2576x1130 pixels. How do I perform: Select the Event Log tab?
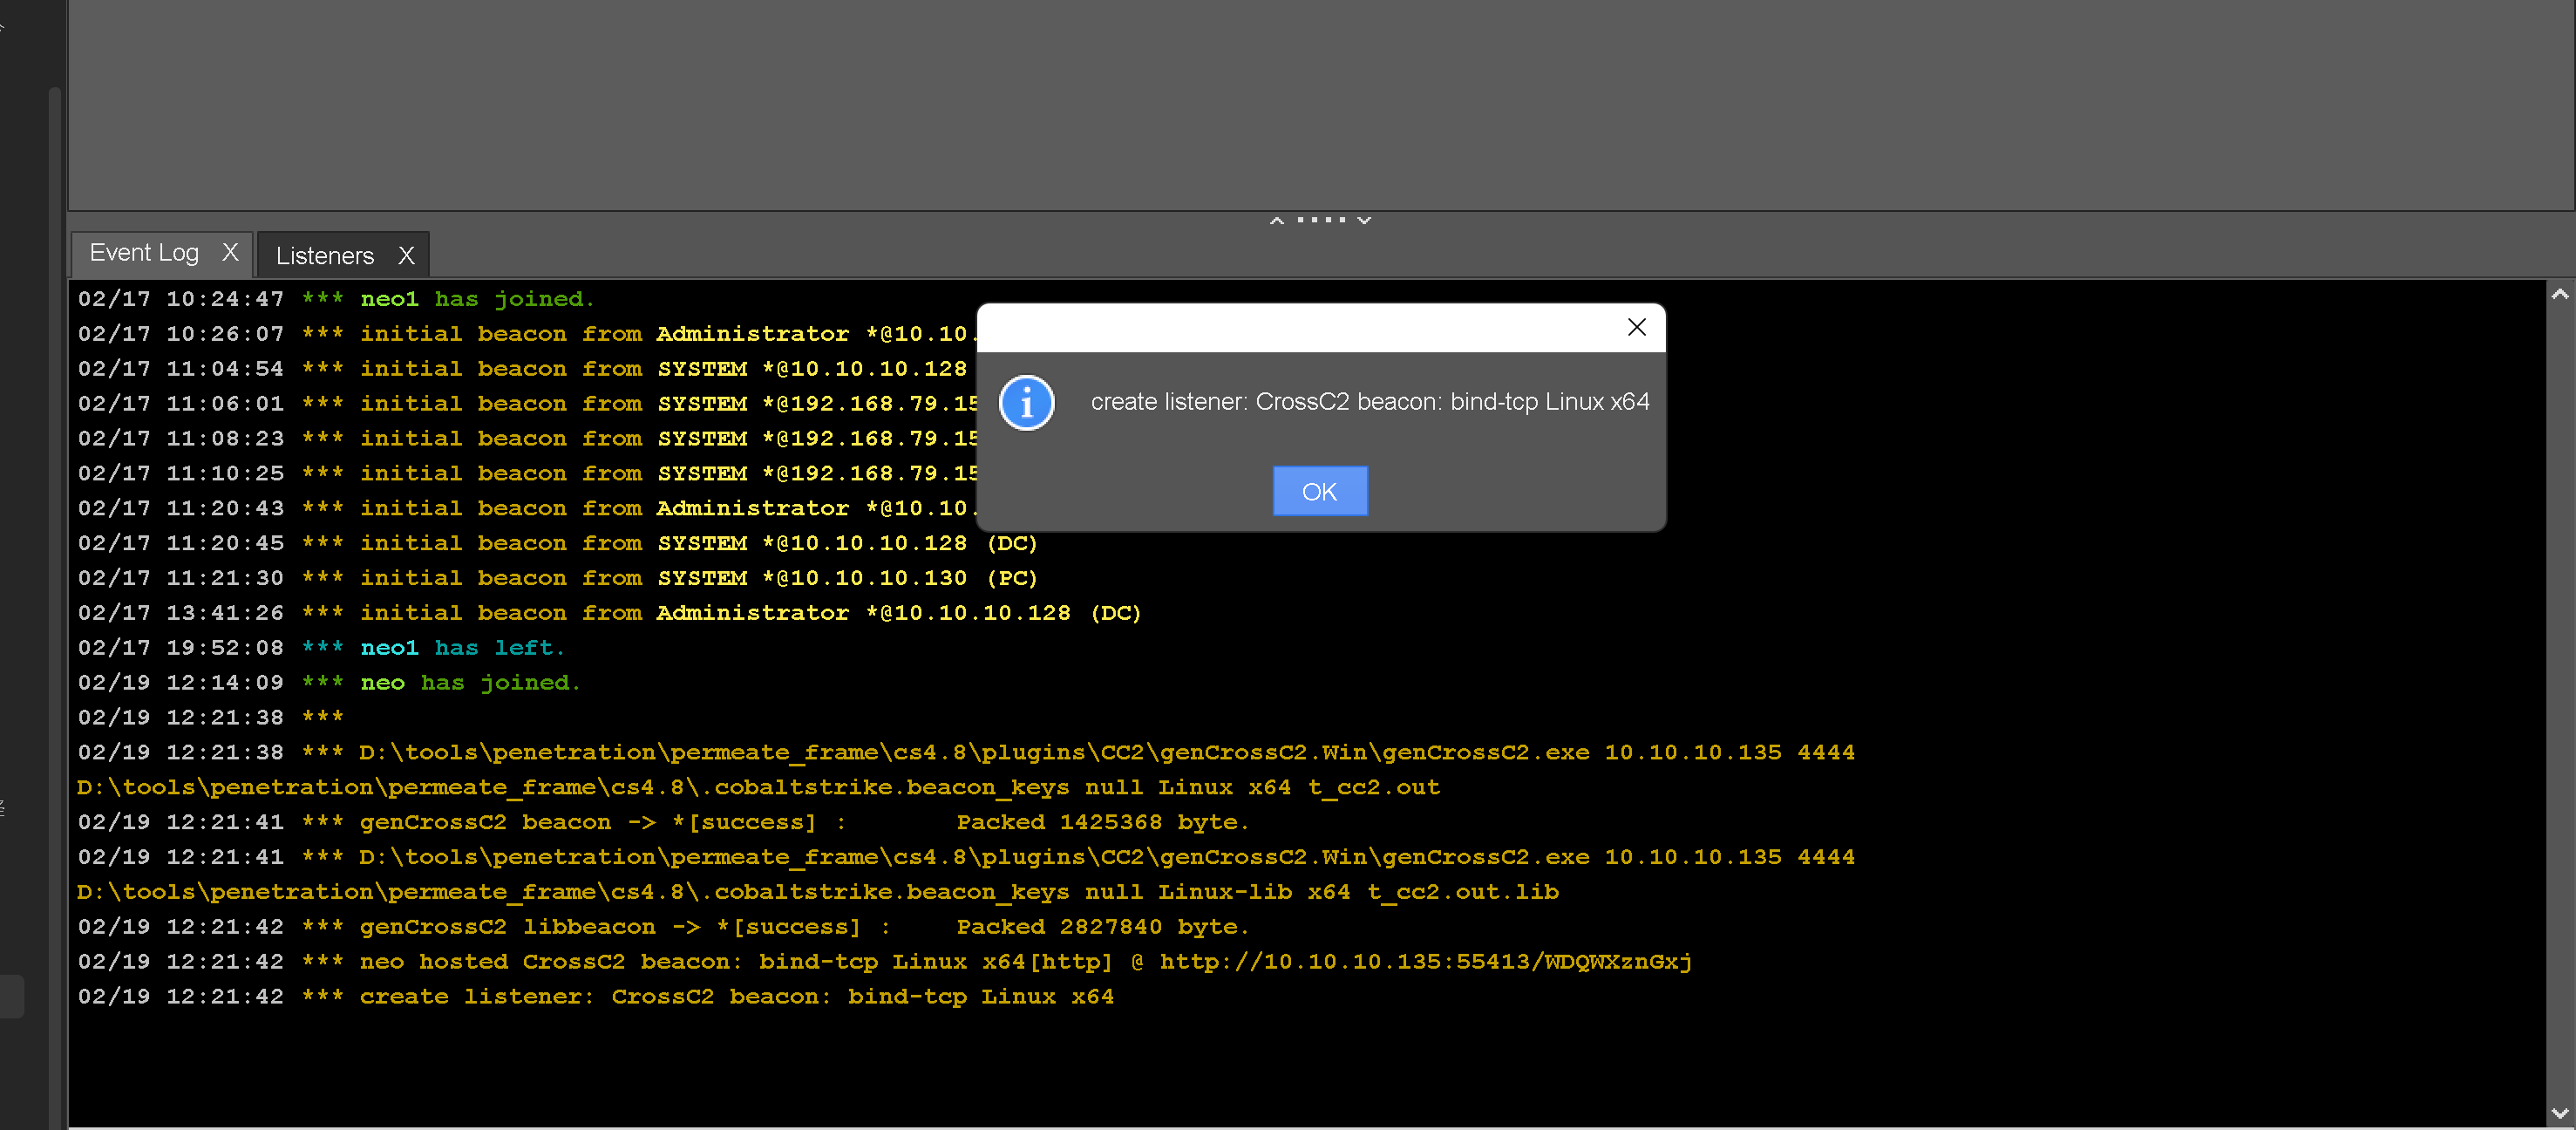(144, 253)
